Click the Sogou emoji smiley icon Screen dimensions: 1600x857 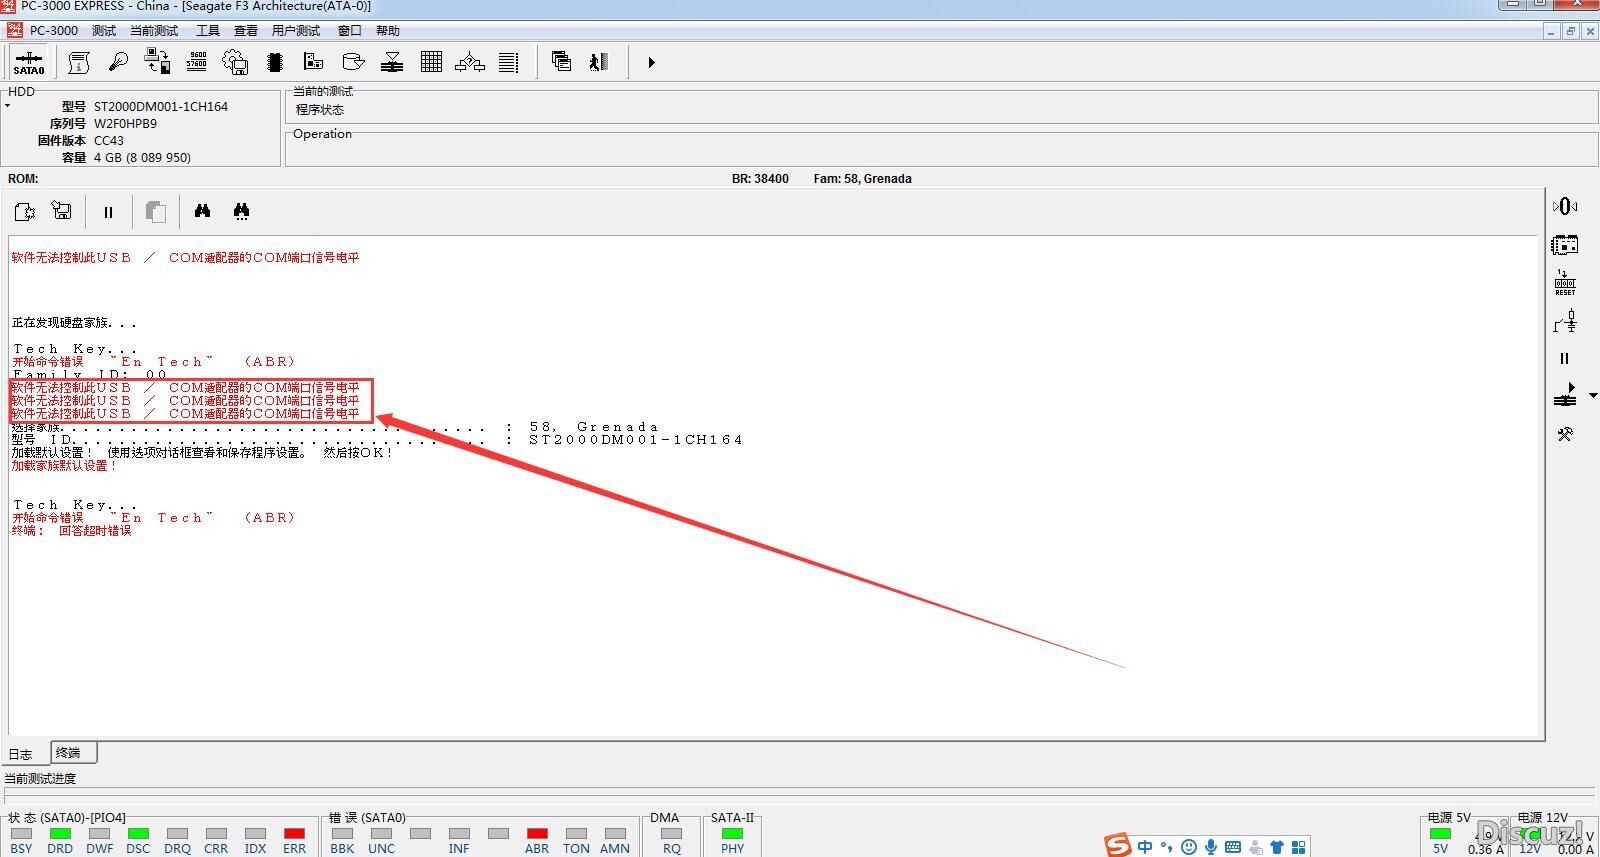click(x=1188, y=847)
